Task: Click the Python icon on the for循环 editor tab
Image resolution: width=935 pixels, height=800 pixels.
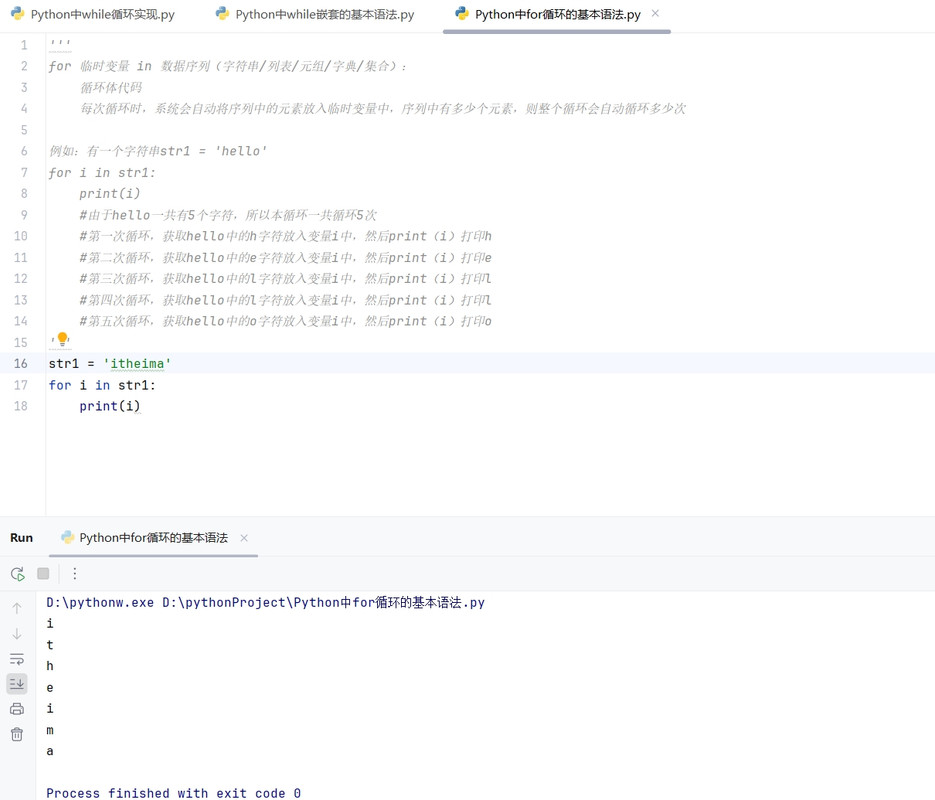Action: [x=462, y=14]
